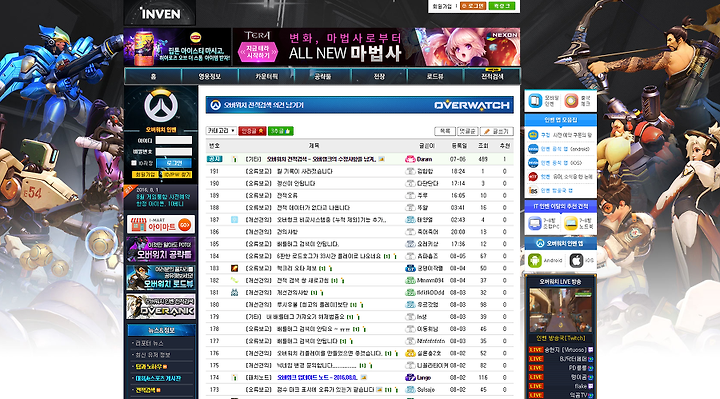
Task: Click the Overwatch icon in board title banner
Action: (215, 105)
